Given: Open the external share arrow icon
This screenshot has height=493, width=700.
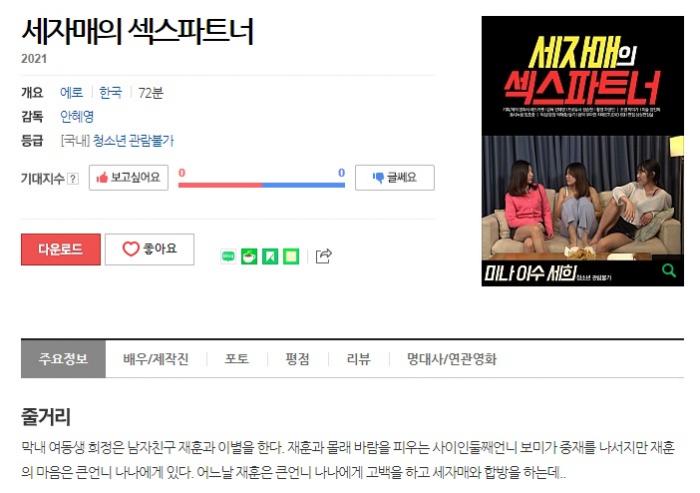Looking at the screenshot, I should pos(324,256).
